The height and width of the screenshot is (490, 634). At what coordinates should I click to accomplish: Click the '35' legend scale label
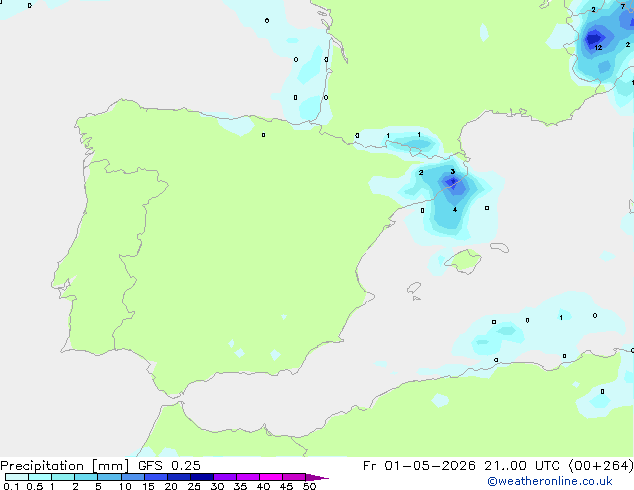240,486
